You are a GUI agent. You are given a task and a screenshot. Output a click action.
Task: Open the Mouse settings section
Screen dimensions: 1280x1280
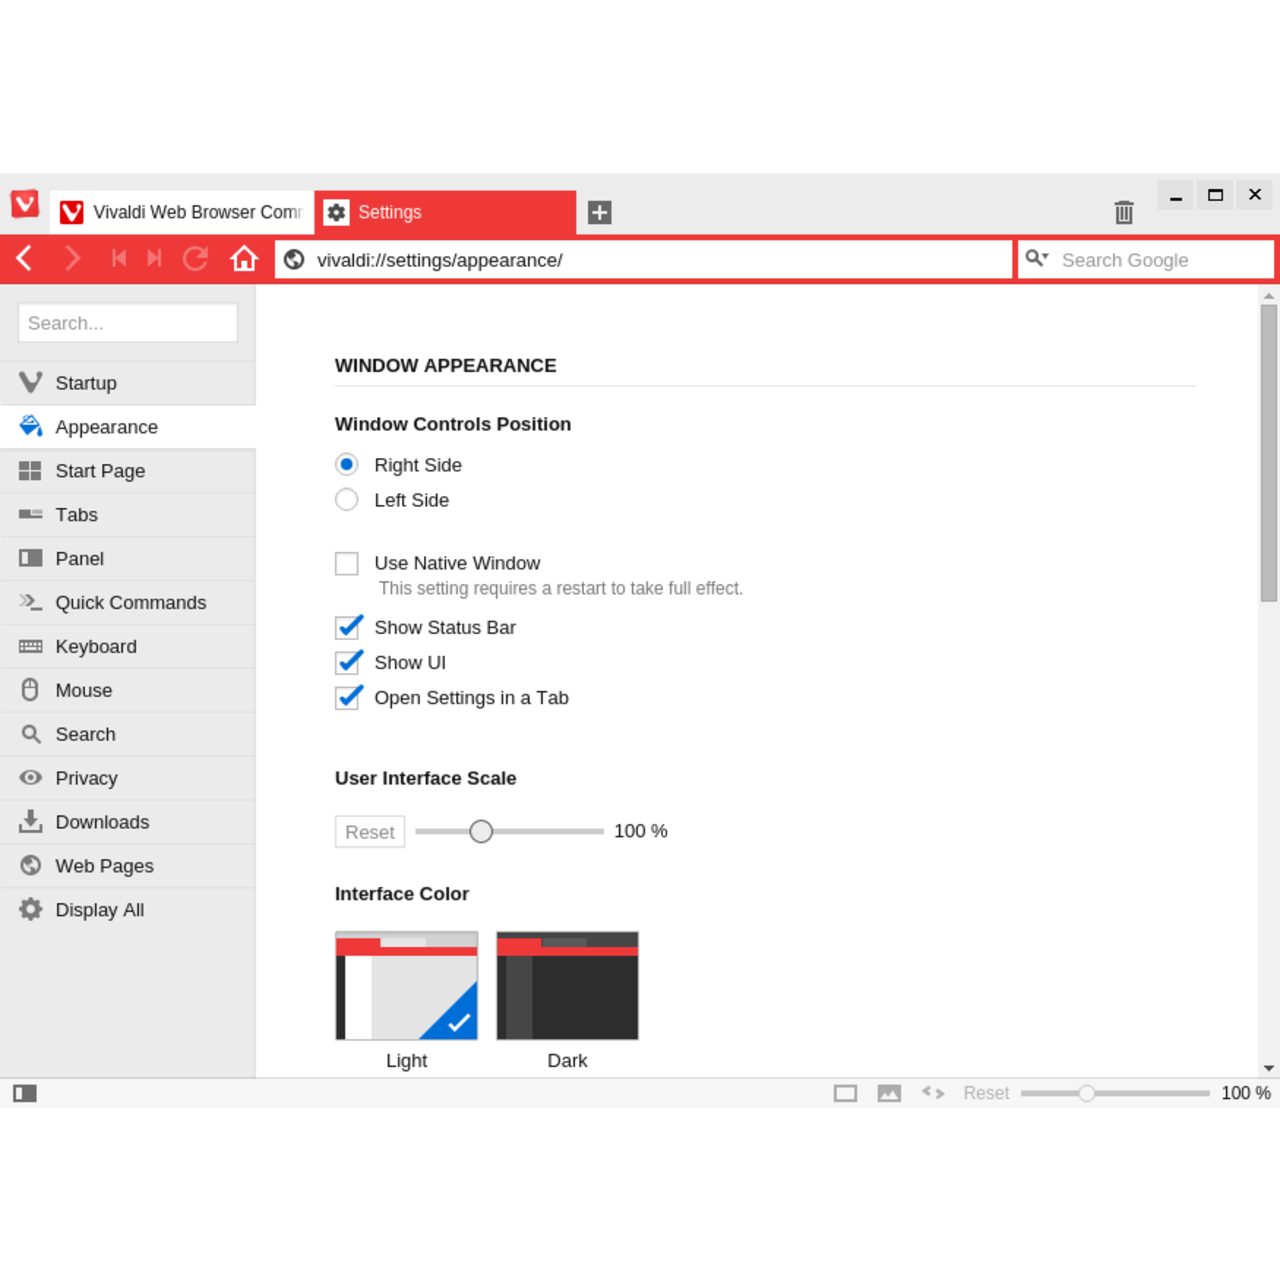[84, 690]
